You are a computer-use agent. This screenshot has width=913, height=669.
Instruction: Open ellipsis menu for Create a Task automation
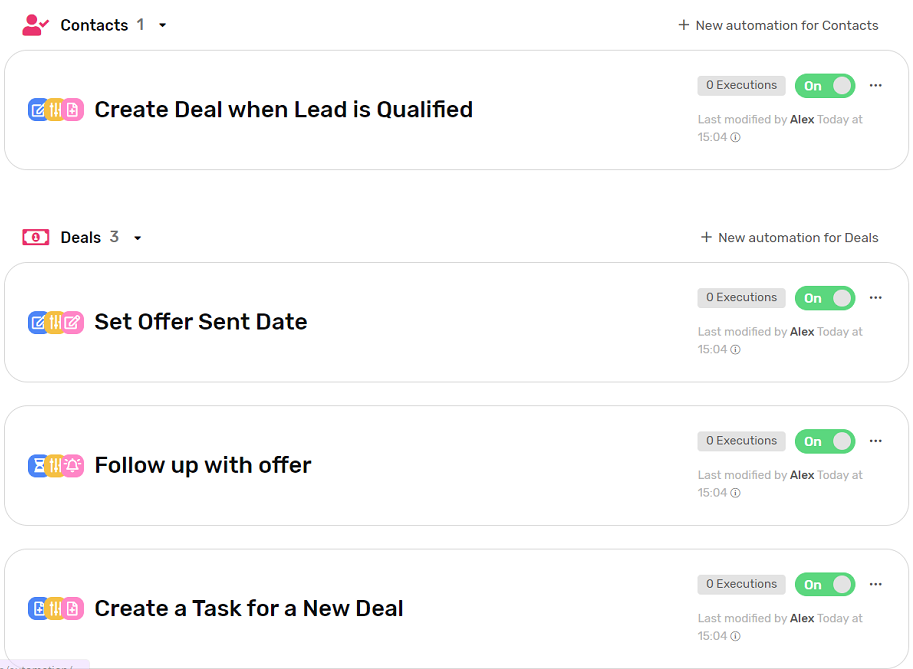tap(876, 584)
